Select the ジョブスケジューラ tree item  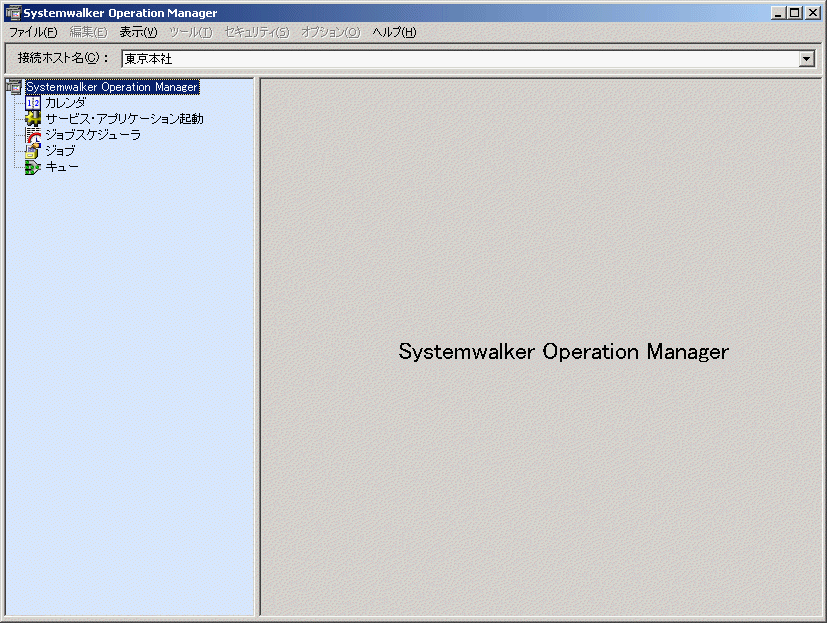93,135
